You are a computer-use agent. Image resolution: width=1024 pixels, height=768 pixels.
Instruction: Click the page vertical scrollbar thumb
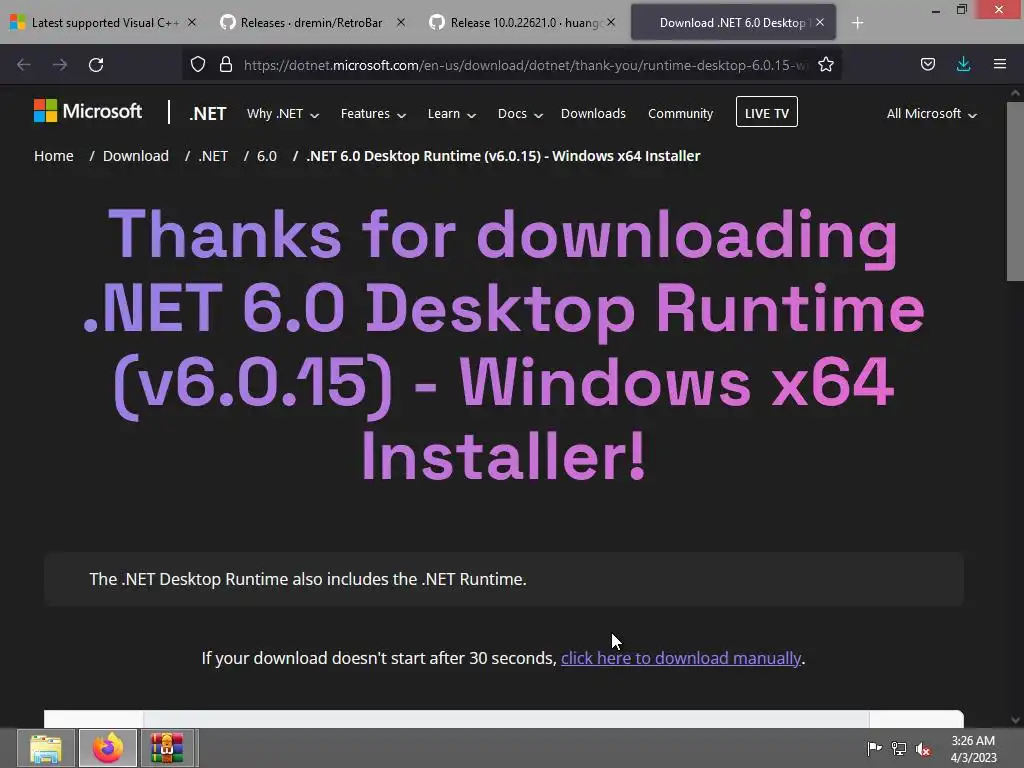1015,191
